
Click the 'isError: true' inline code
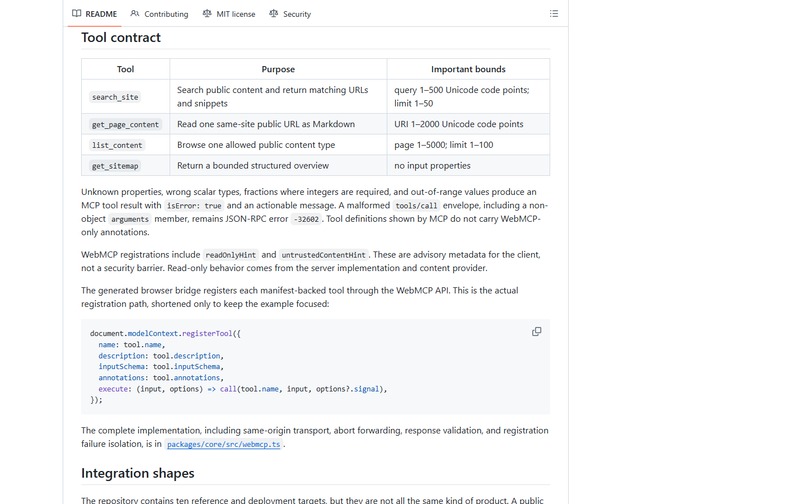(194, 206)
